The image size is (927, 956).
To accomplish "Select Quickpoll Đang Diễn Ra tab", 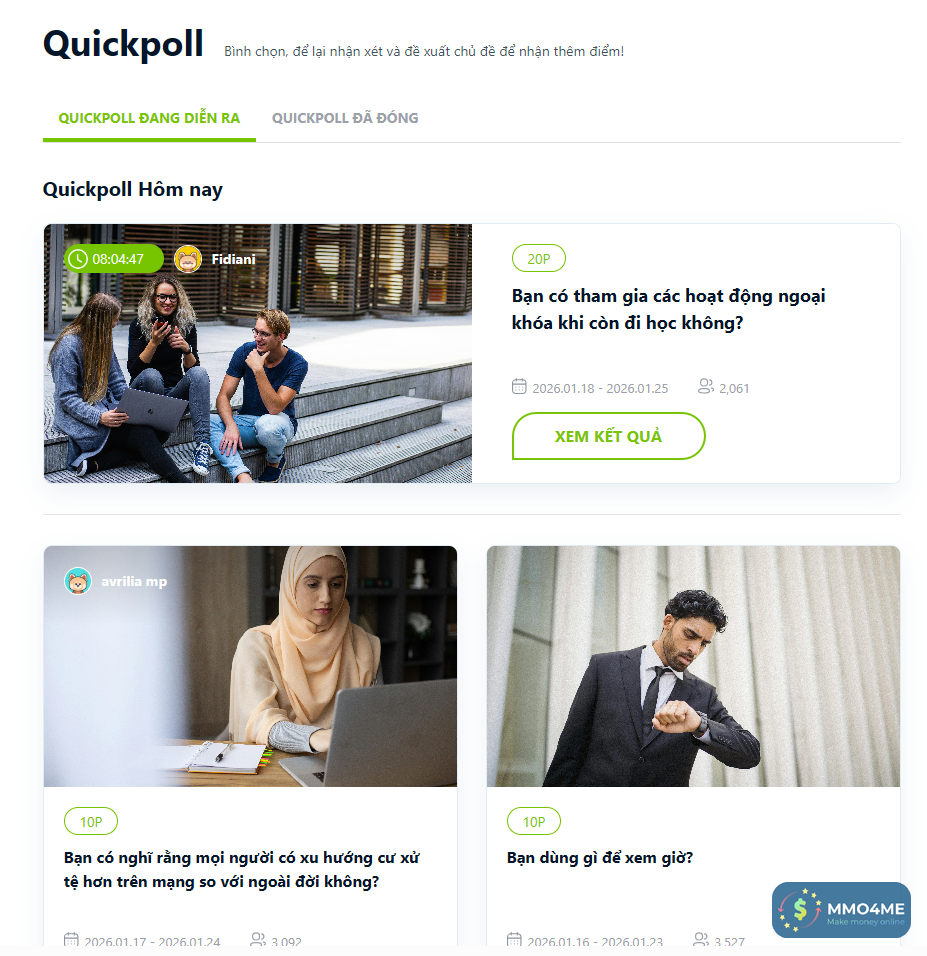I will coord(149,118).
